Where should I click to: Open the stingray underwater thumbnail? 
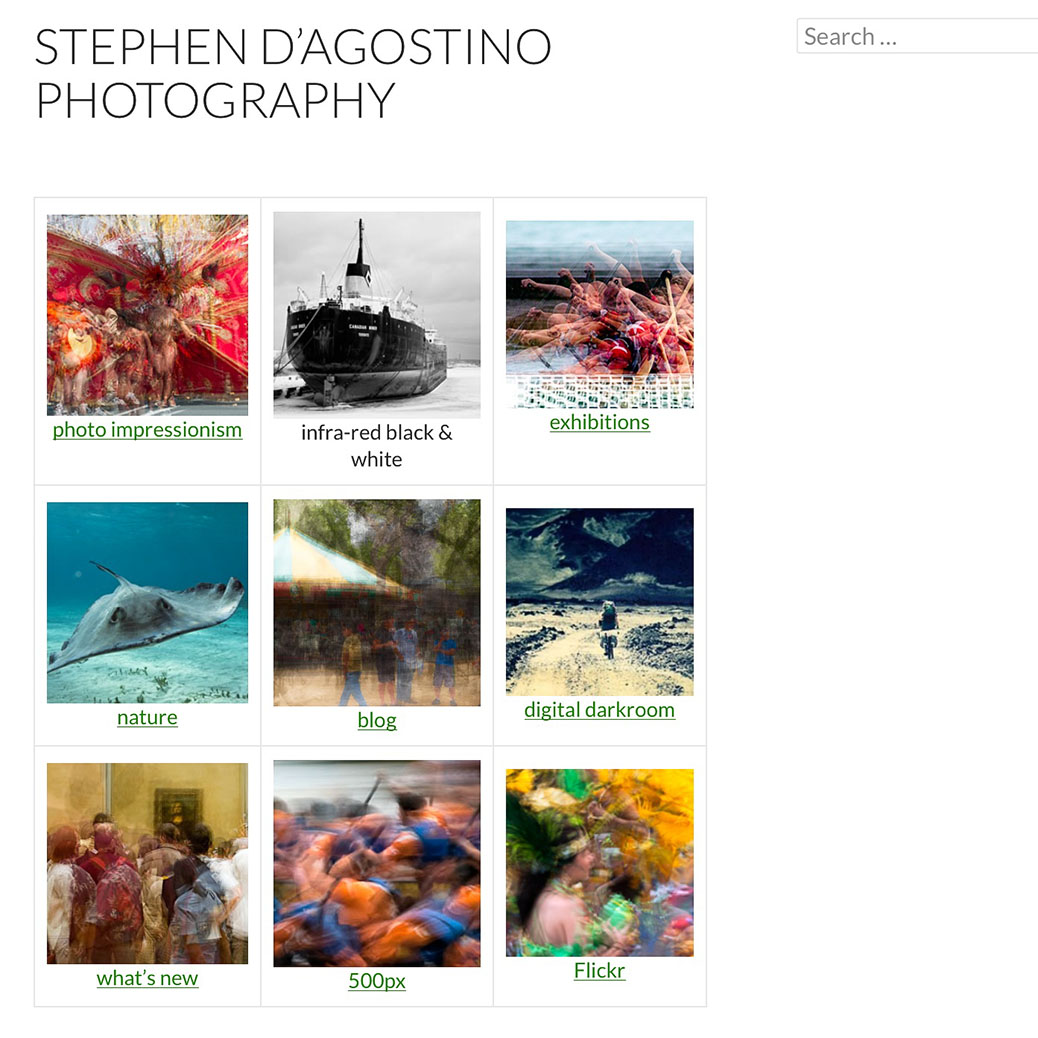point(147,602)
